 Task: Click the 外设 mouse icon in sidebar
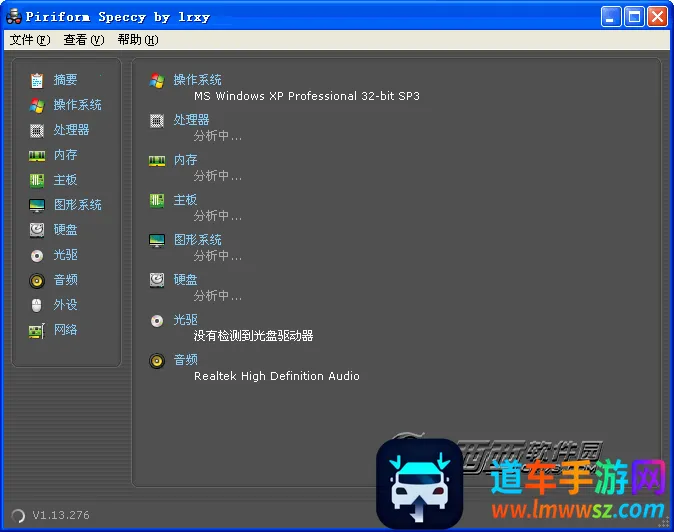tap(37, 305)
